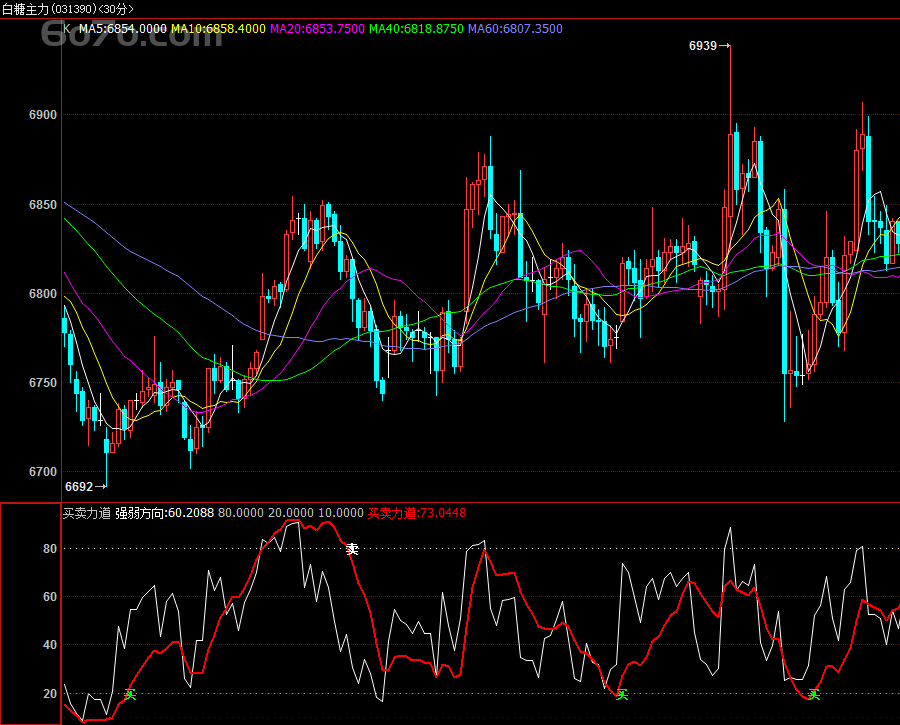Click the green MA40 moving average label

pyautogui.click(x=416, y=29)
